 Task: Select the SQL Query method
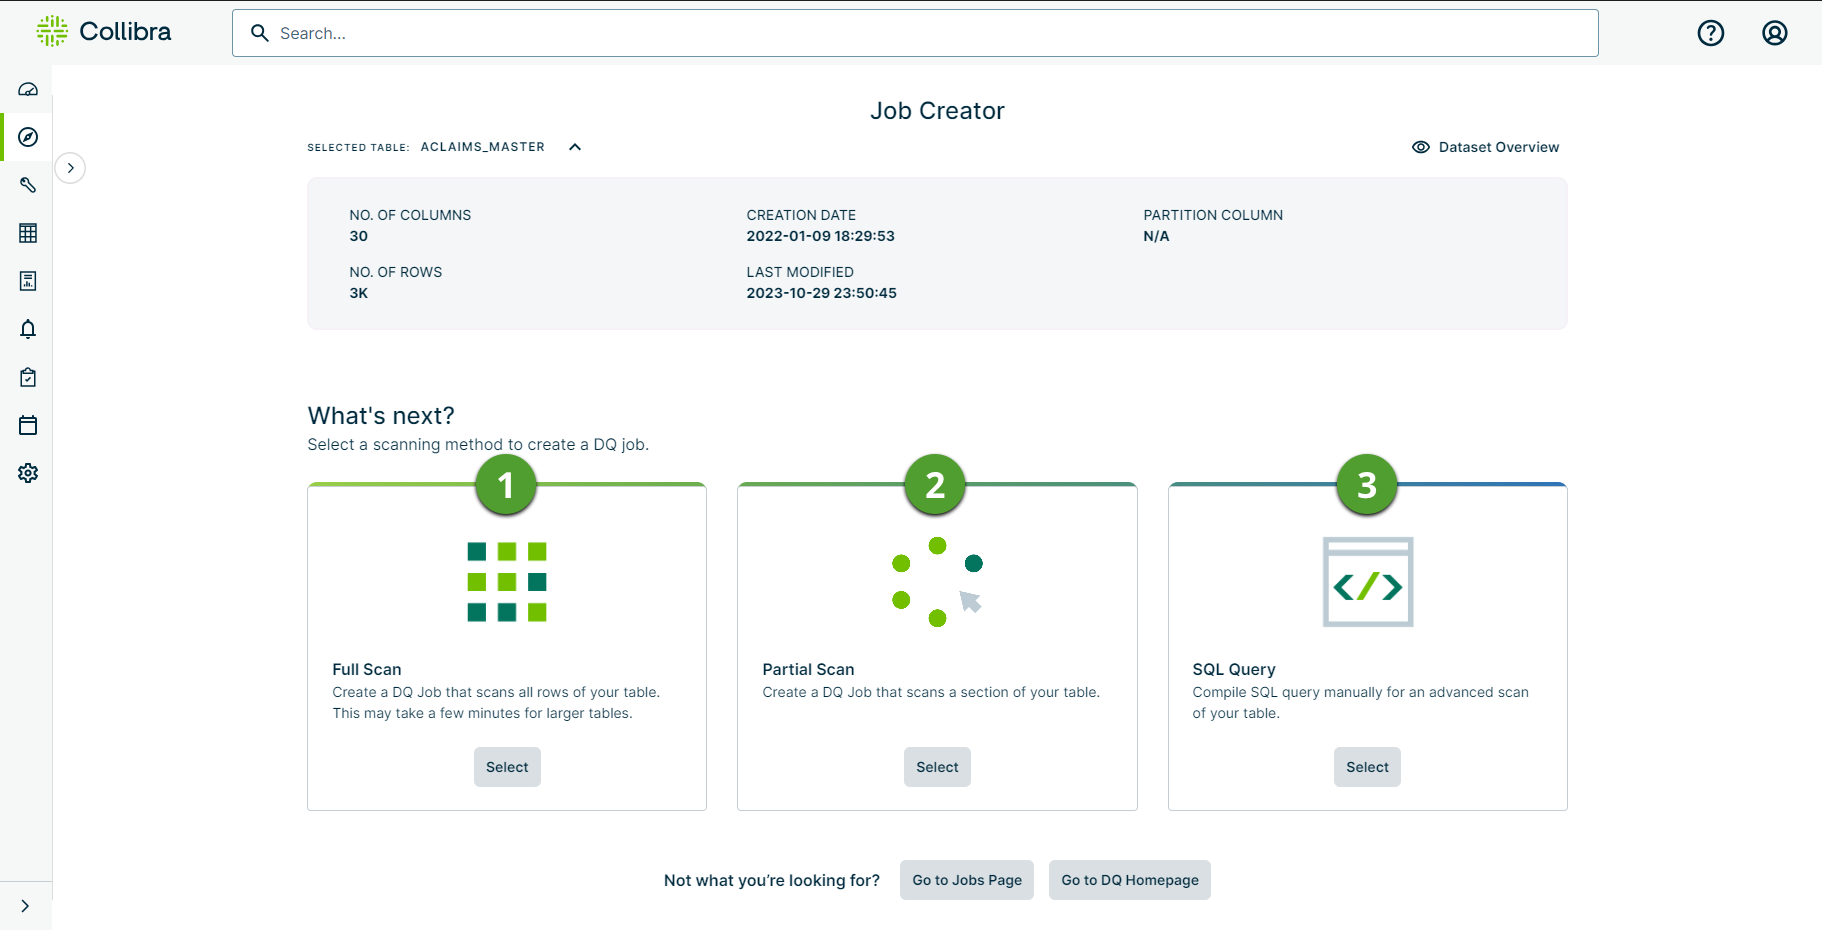tap(1367, 767)
